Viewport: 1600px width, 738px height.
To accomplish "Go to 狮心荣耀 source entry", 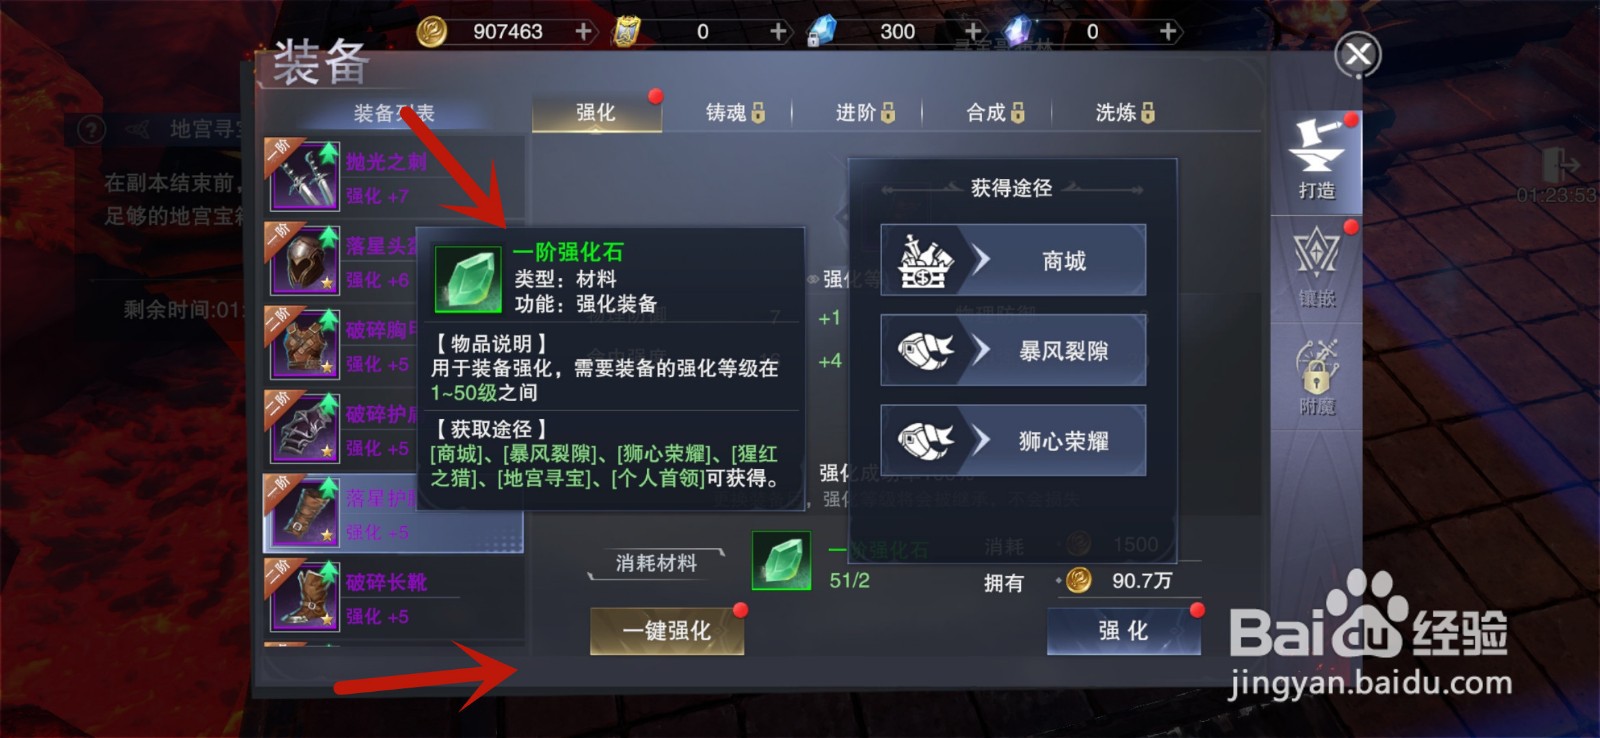I will [1013, 440].
